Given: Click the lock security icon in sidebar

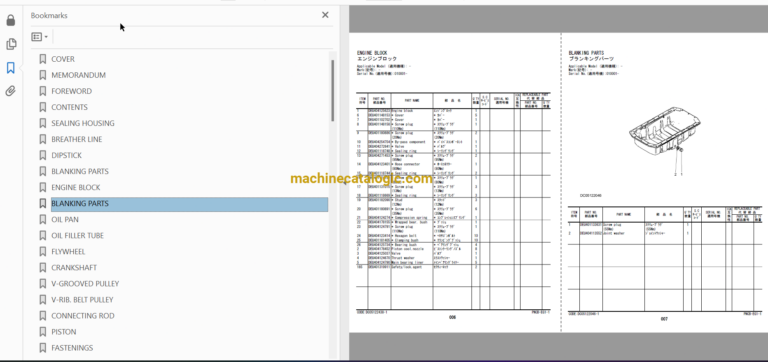Looking at the screenshot, I should click(11, 20).
